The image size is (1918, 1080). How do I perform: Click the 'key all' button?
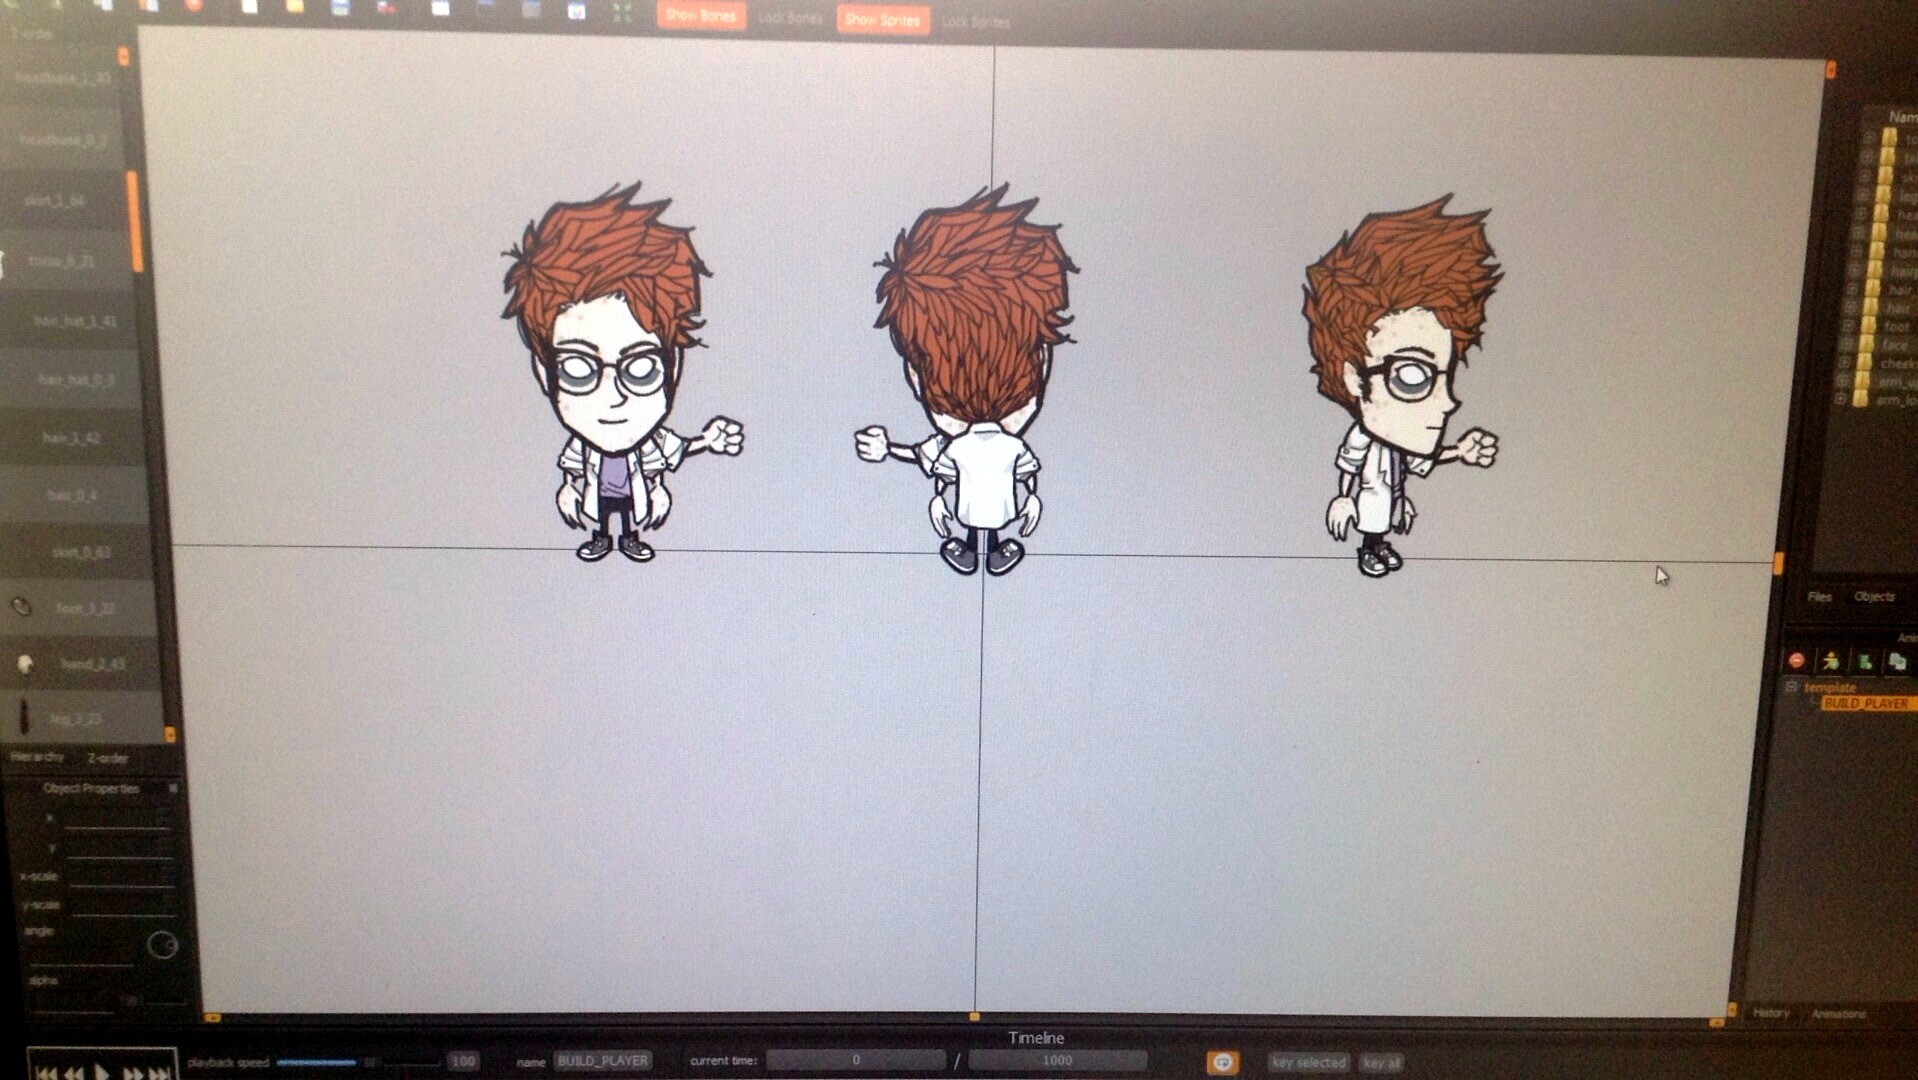tap(1383, 1063)
